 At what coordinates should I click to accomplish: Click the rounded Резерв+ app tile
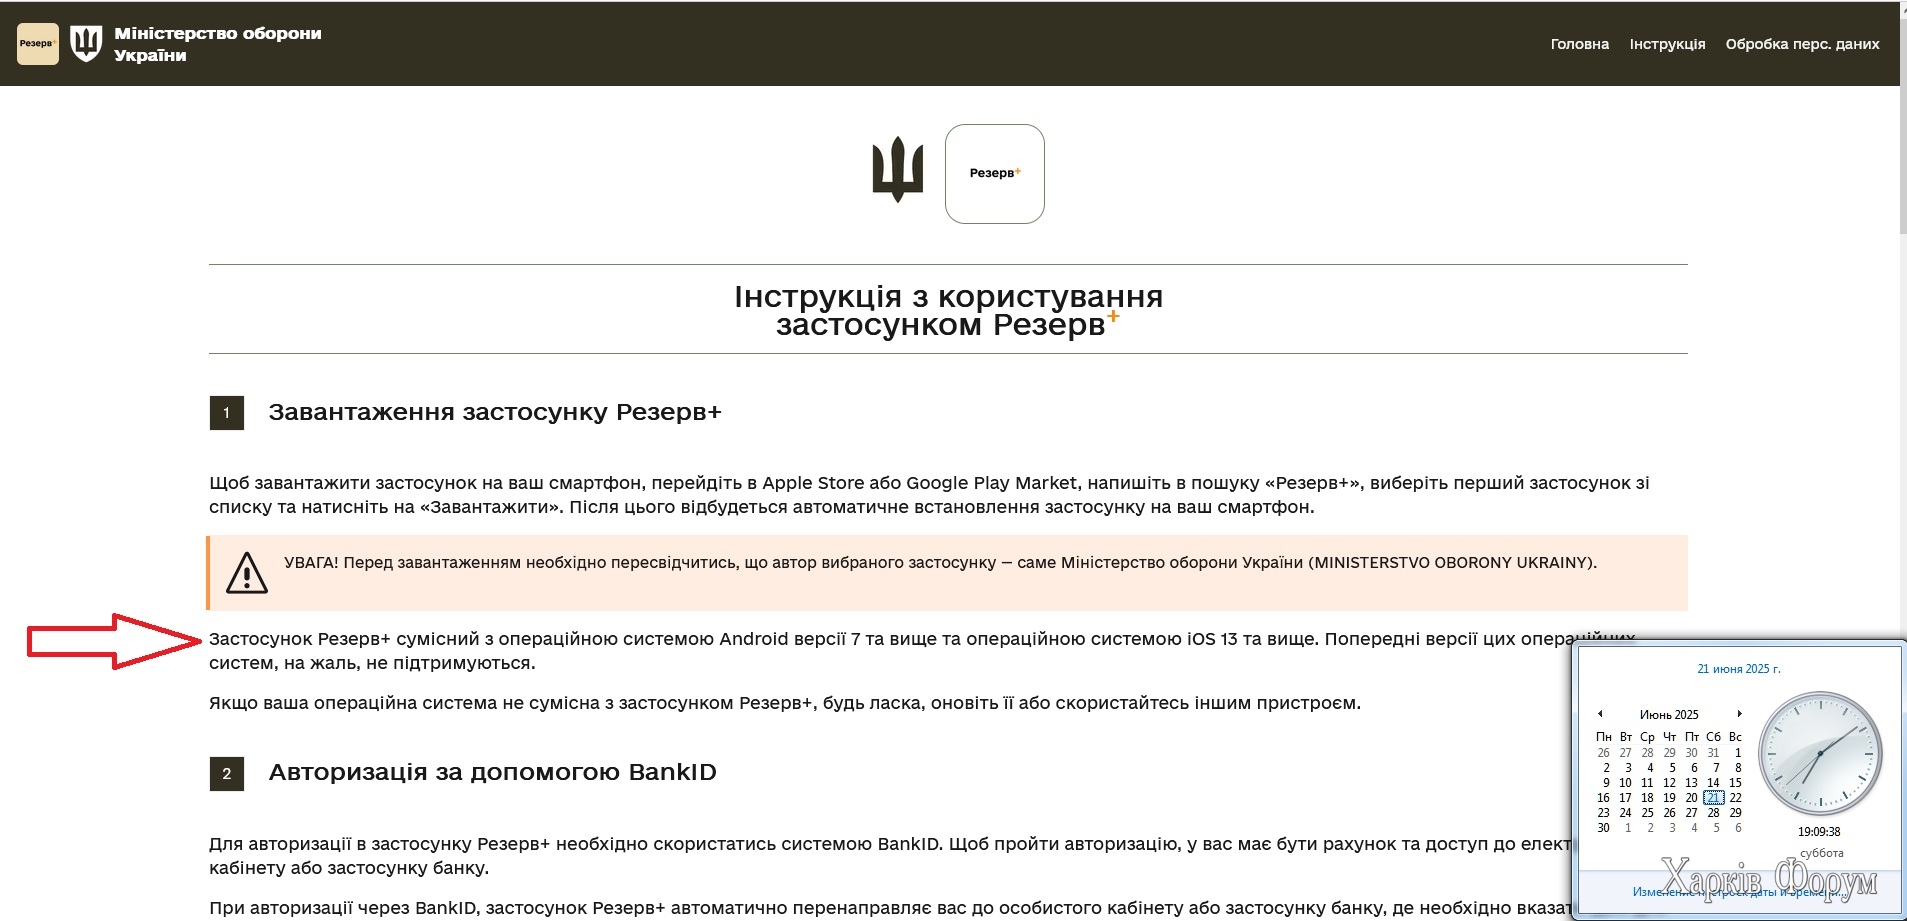(x=995, y=174)
